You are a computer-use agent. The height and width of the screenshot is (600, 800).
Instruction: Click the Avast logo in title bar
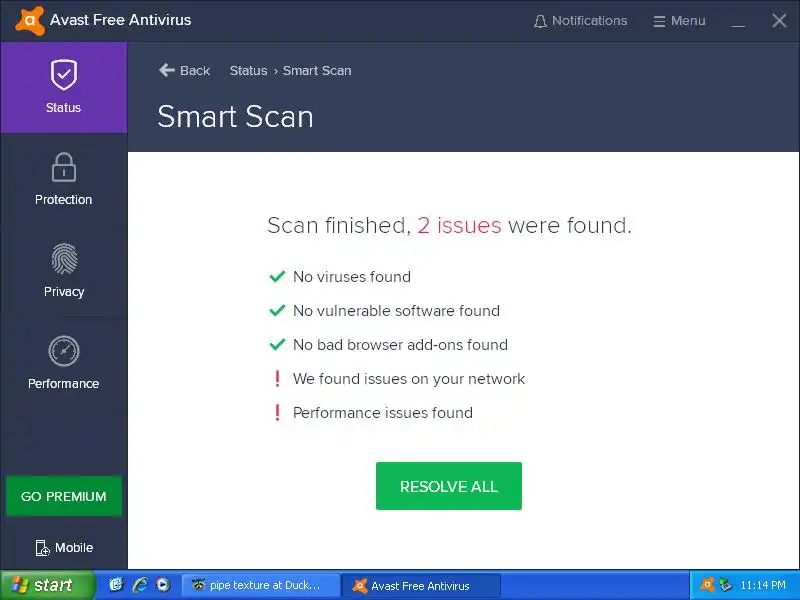pyautogui.click(x=30, y=20)
